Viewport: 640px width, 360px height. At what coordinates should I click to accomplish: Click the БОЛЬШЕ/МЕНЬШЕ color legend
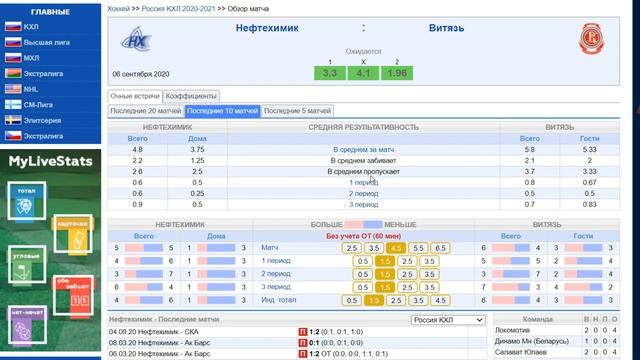click(363, 224)
